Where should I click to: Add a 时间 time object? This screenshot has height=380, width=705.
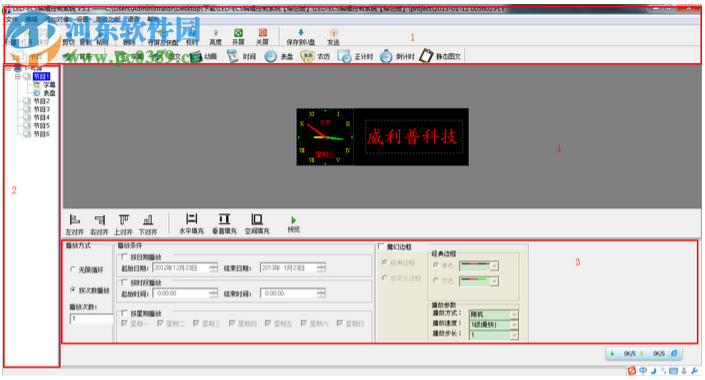pyautogui.click(x=241, y=56)
